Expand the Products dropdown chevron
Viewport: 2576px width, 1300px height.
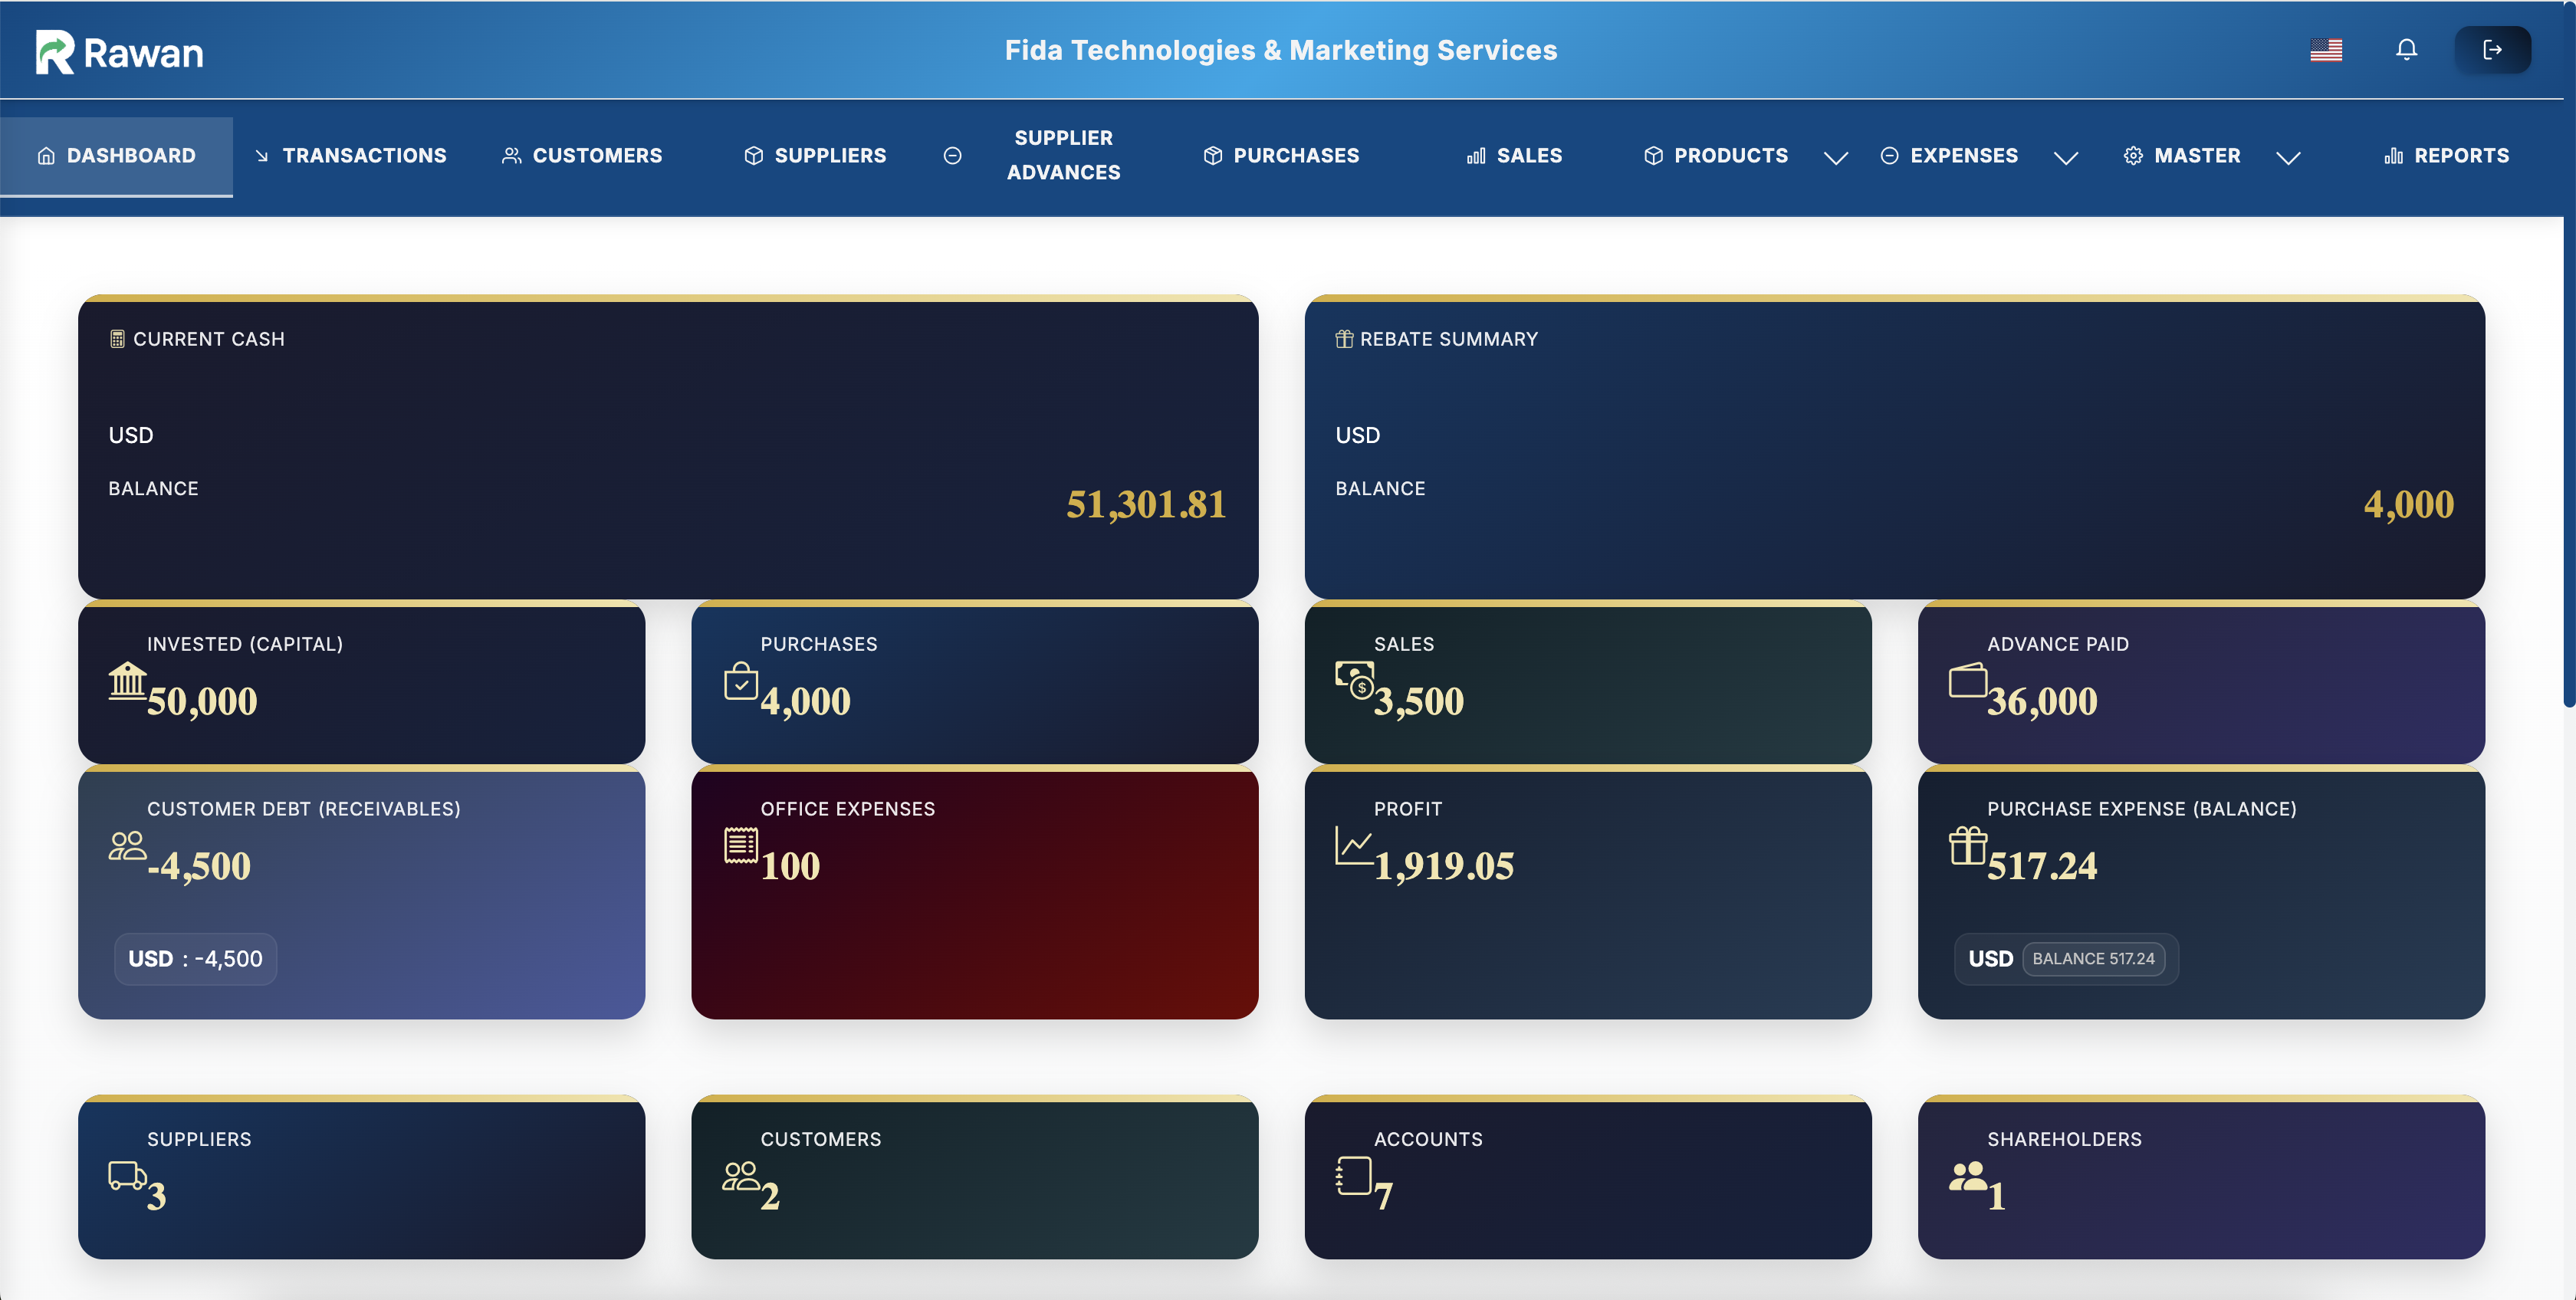point(1836,157)
